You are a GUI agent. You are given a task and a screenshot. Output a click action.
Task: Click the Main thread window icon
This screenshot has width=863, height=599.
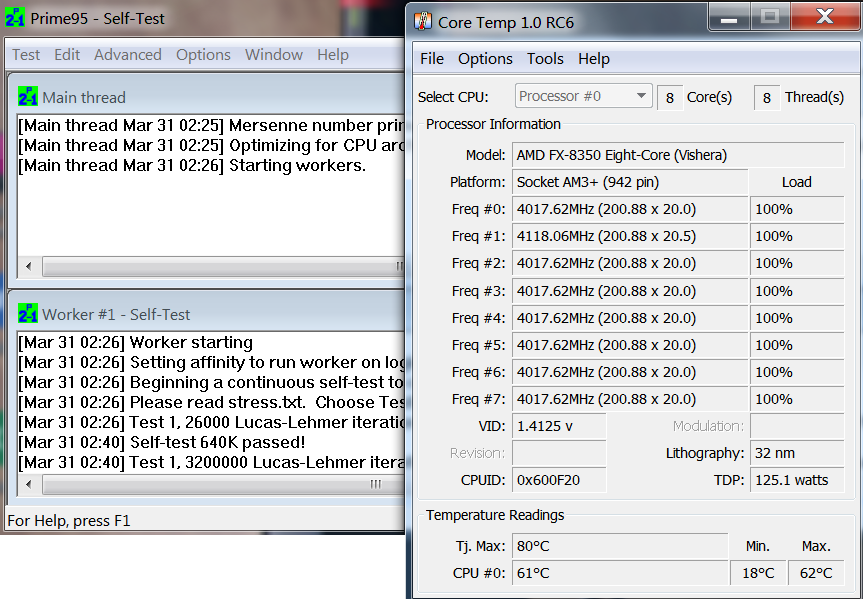28,96
